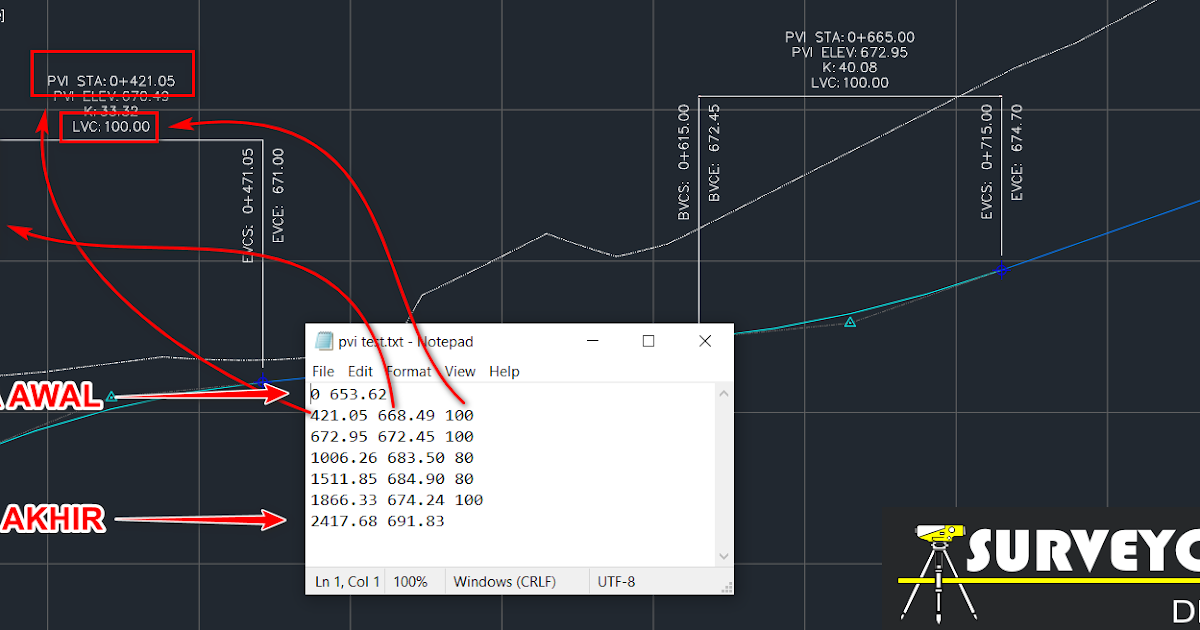Click the Ln 1, Col 1 status indicator
This screenshot has height=630, width=1200.
coord(345,581)
